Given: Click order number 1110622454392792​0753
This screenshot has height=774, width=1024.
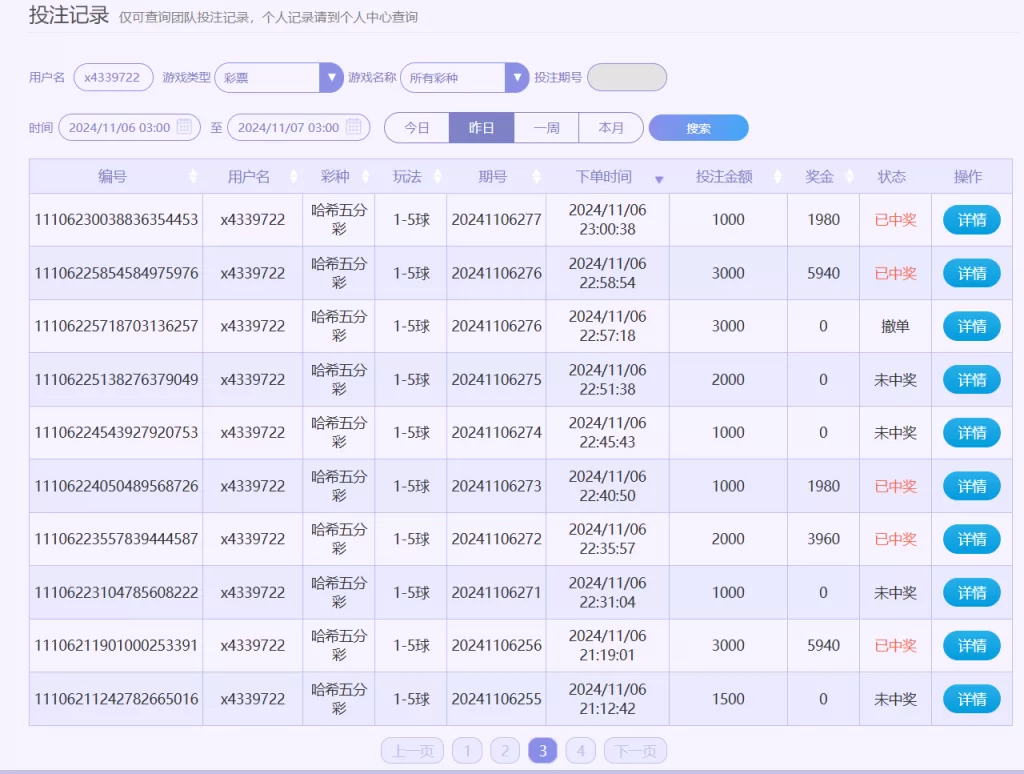Looking at the screenshot, I should [116, 432].
